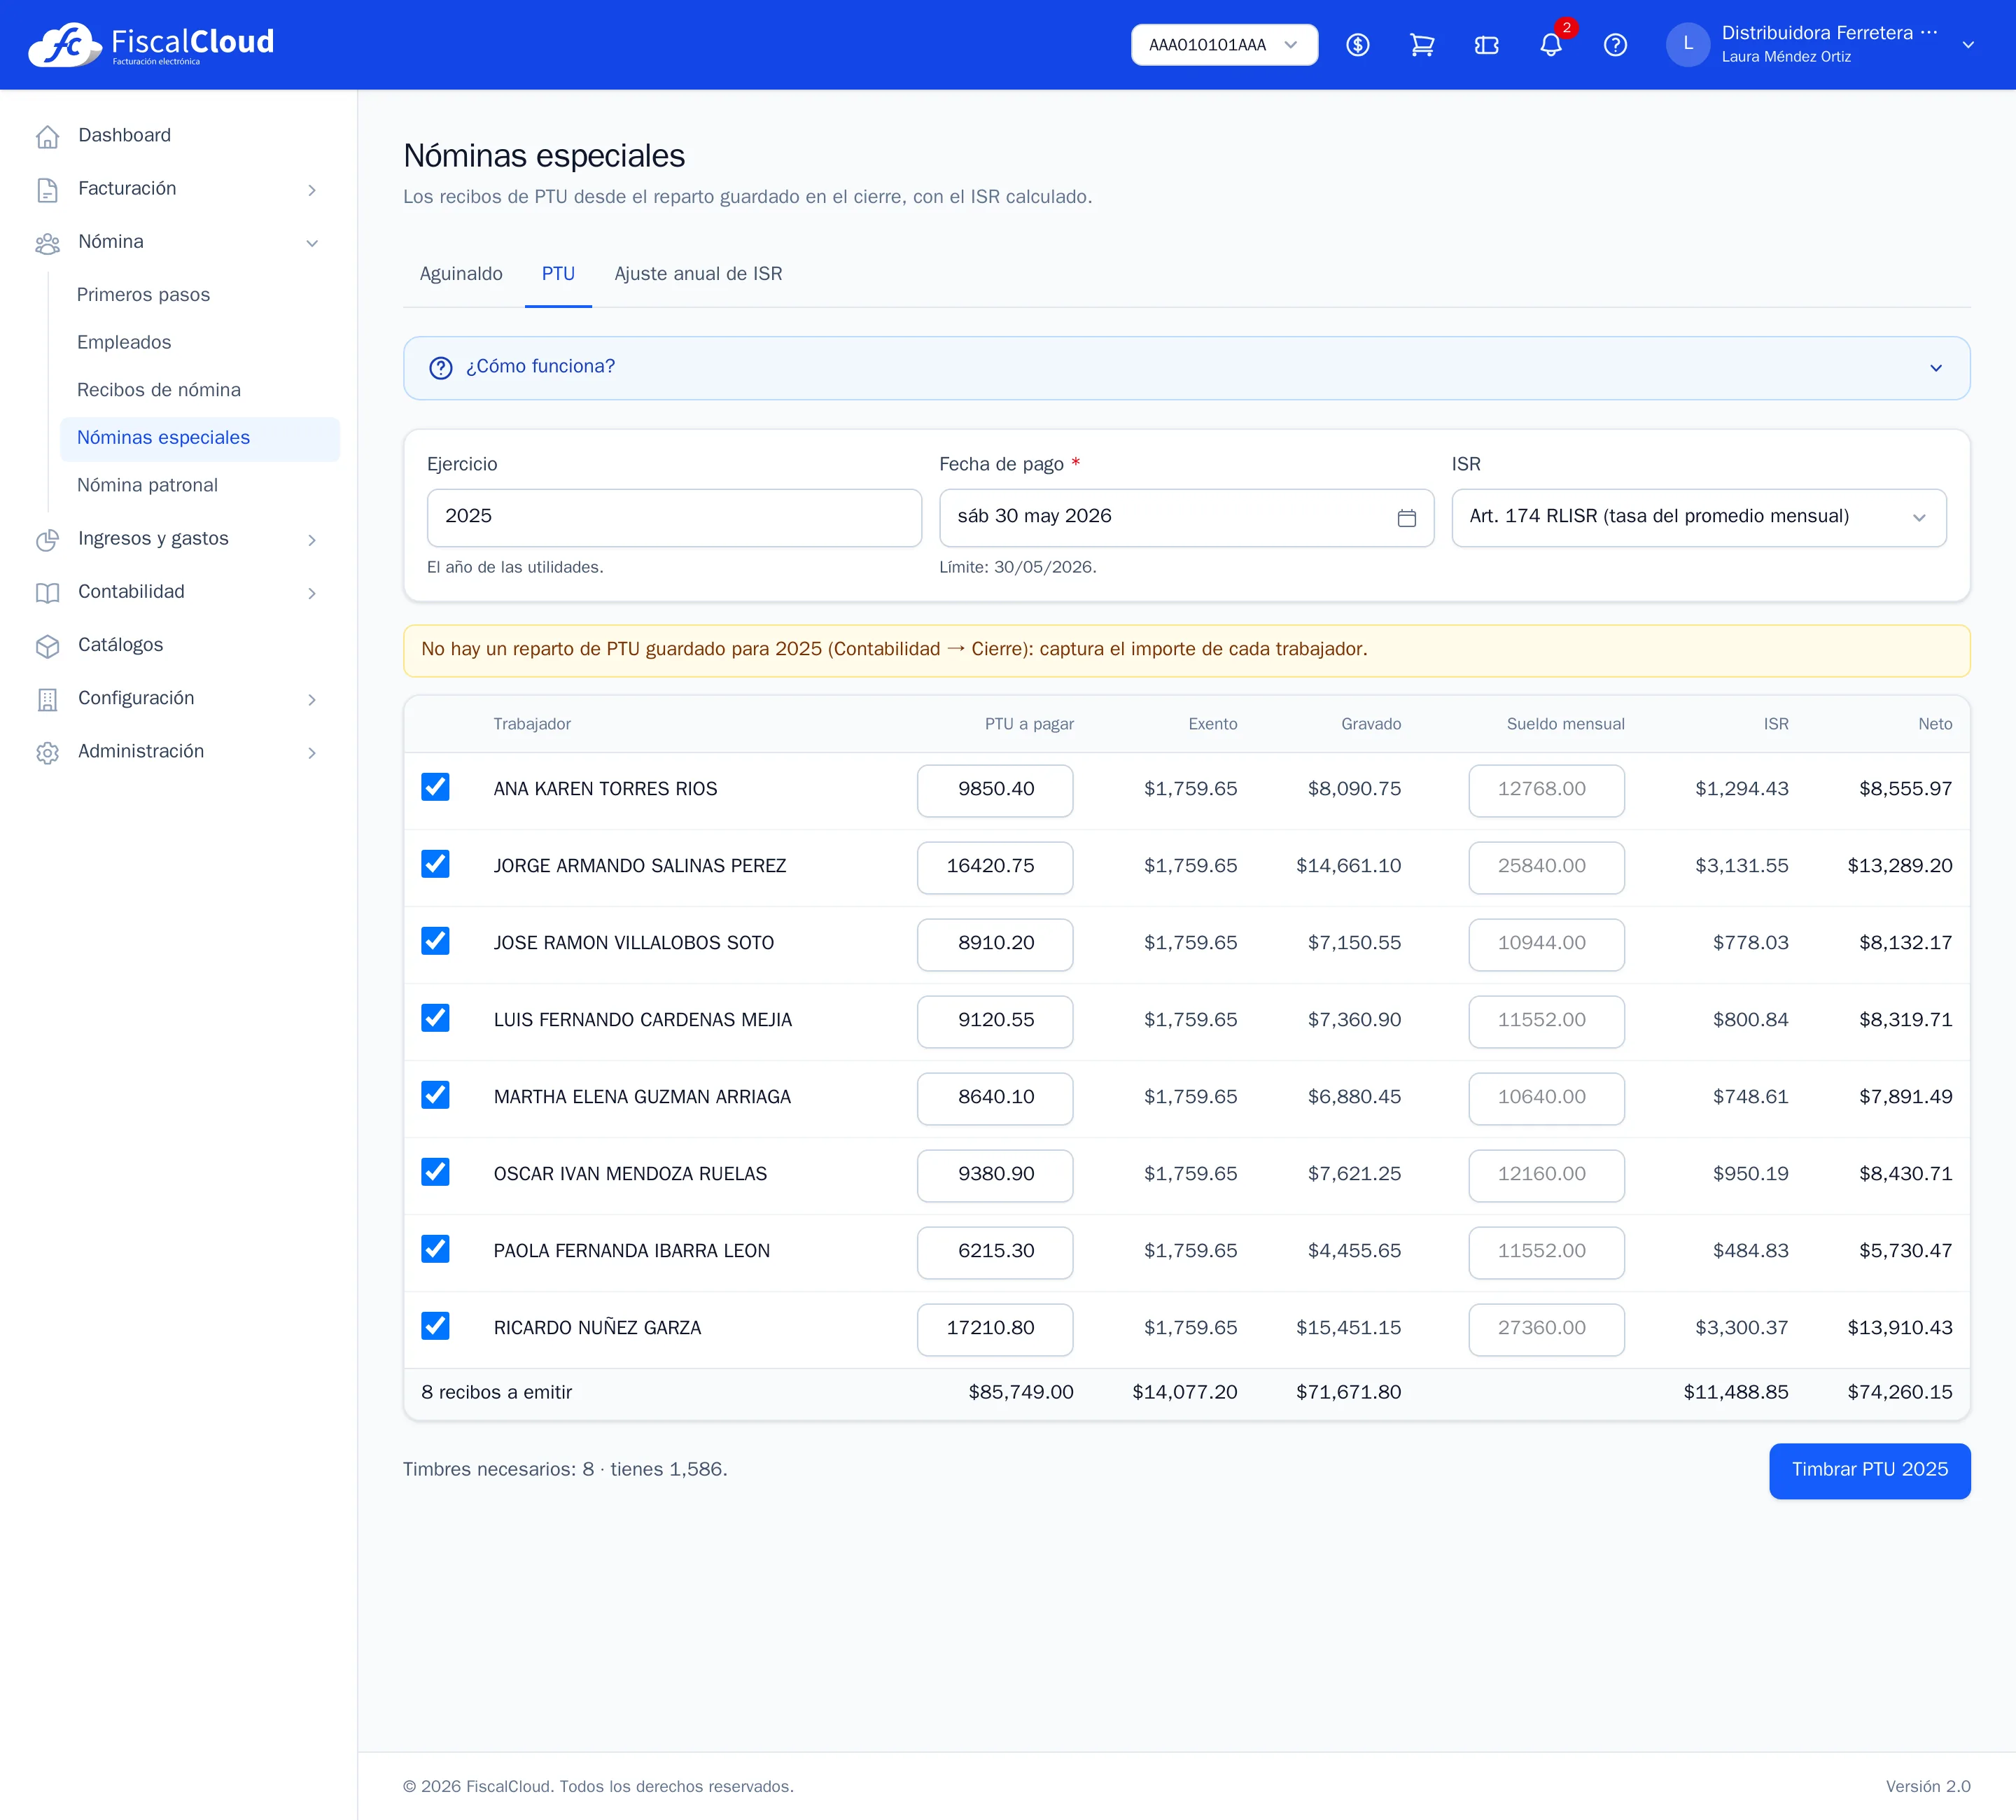Screen dimensions: 2016x1820
Task: Toggle MARTHA ELENA GUZMAN ARRIAGA checkbox
Action: (435, 1095)
